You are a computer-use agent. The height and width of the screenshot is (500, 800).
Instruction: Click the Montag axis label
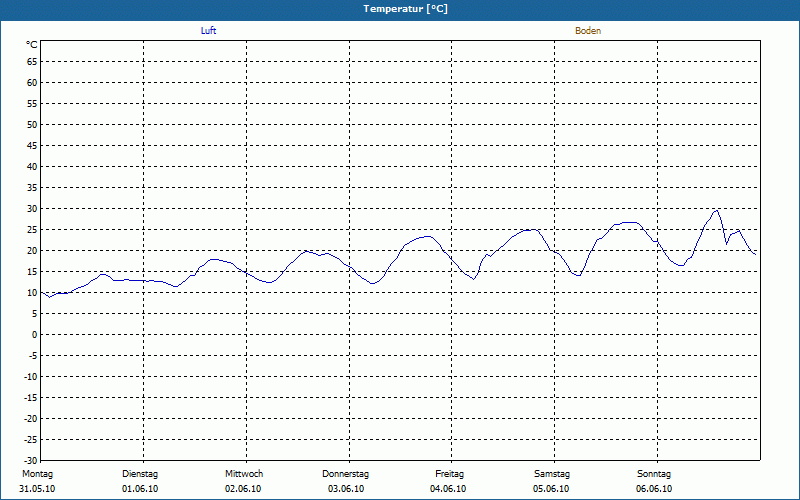(38, 474)
